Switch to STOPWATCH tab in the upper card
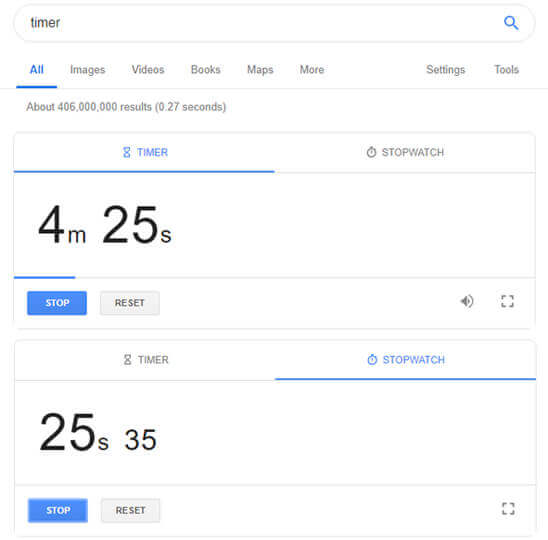 pos(405,153)
